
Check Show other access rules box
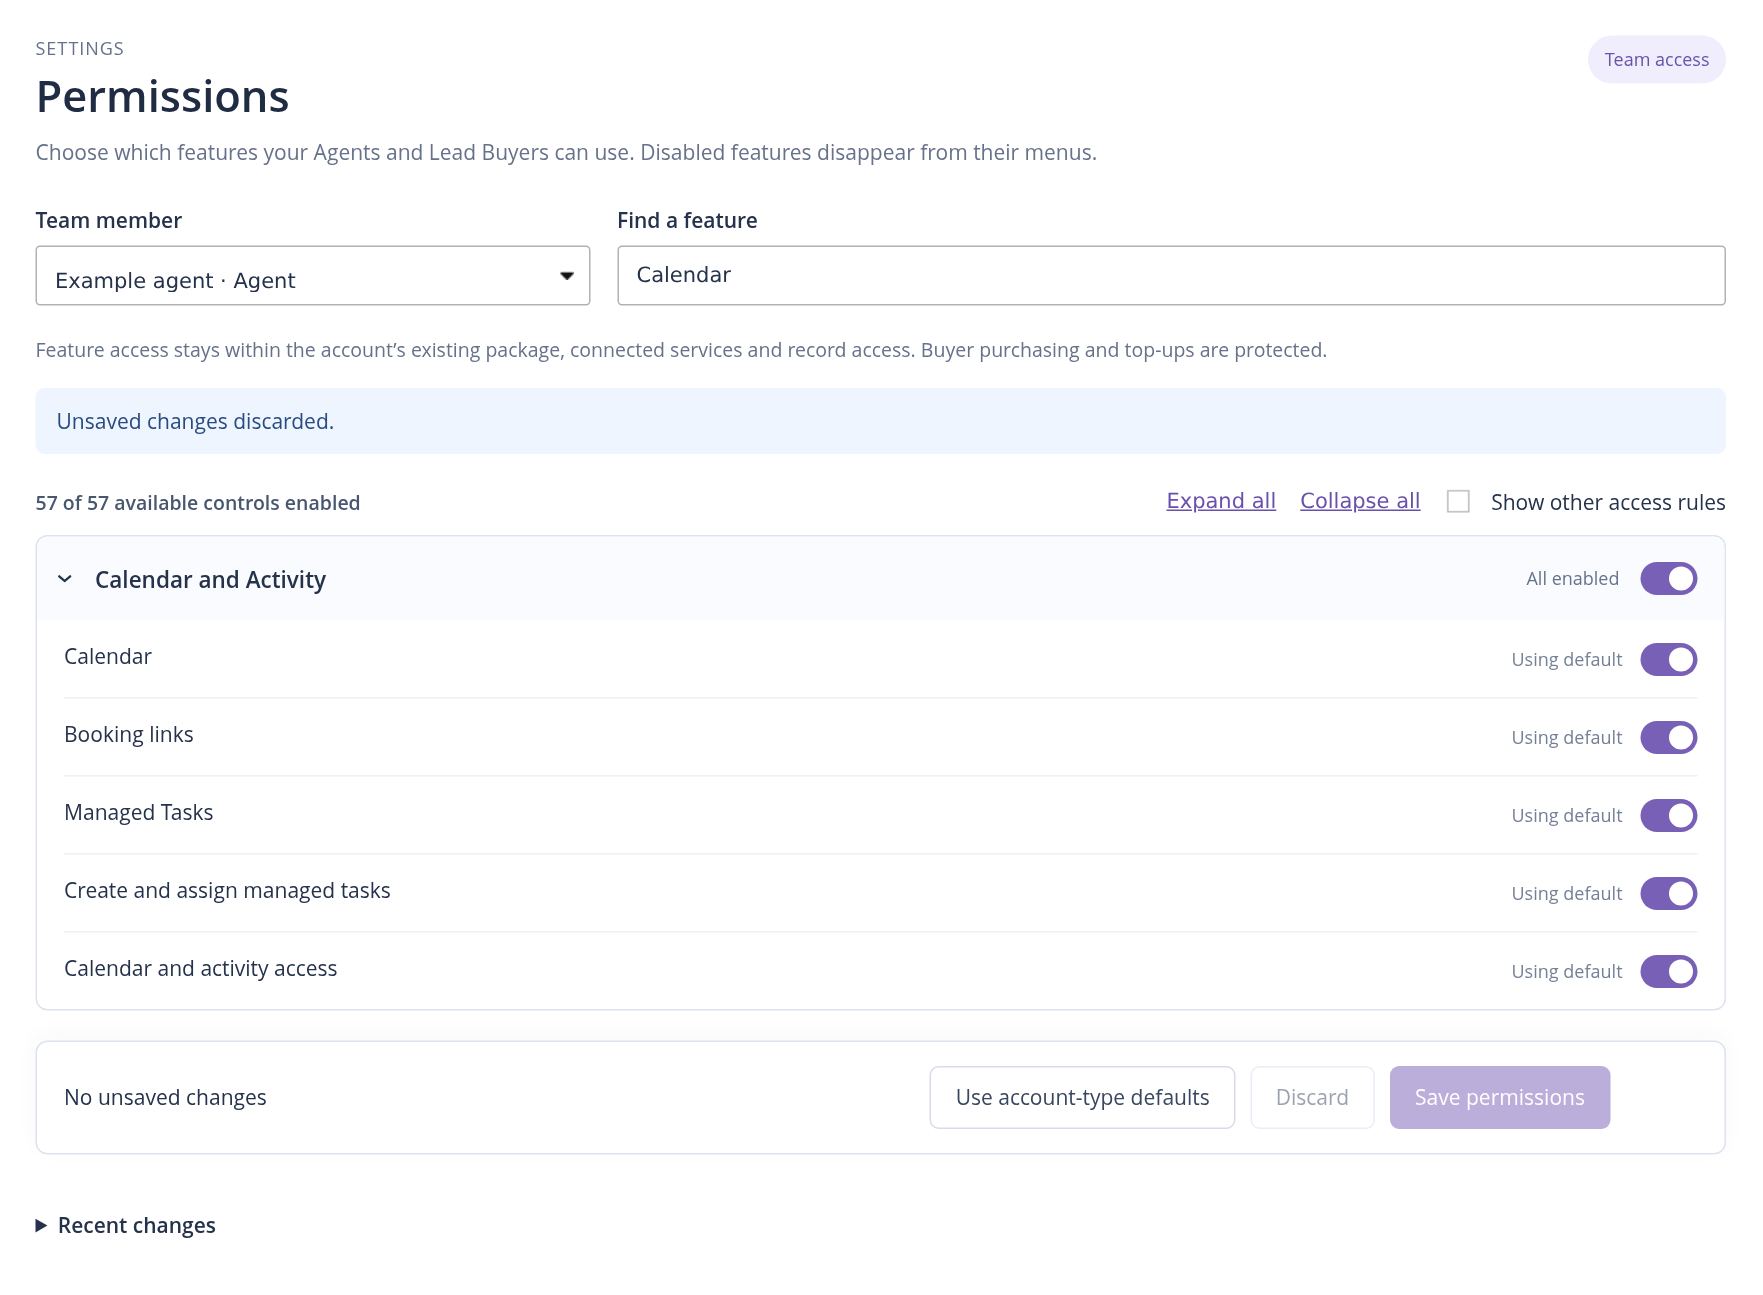(1458, 502)
